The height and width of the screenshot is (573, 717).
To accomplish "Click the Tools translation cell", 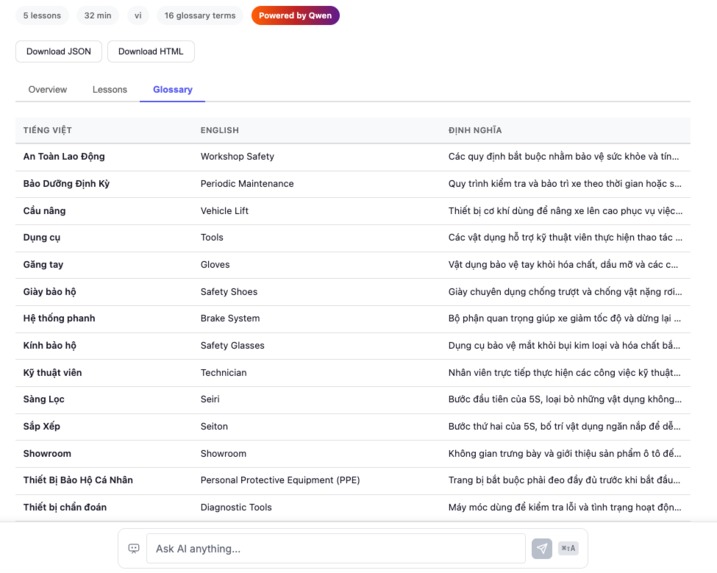I will [212, 237].
